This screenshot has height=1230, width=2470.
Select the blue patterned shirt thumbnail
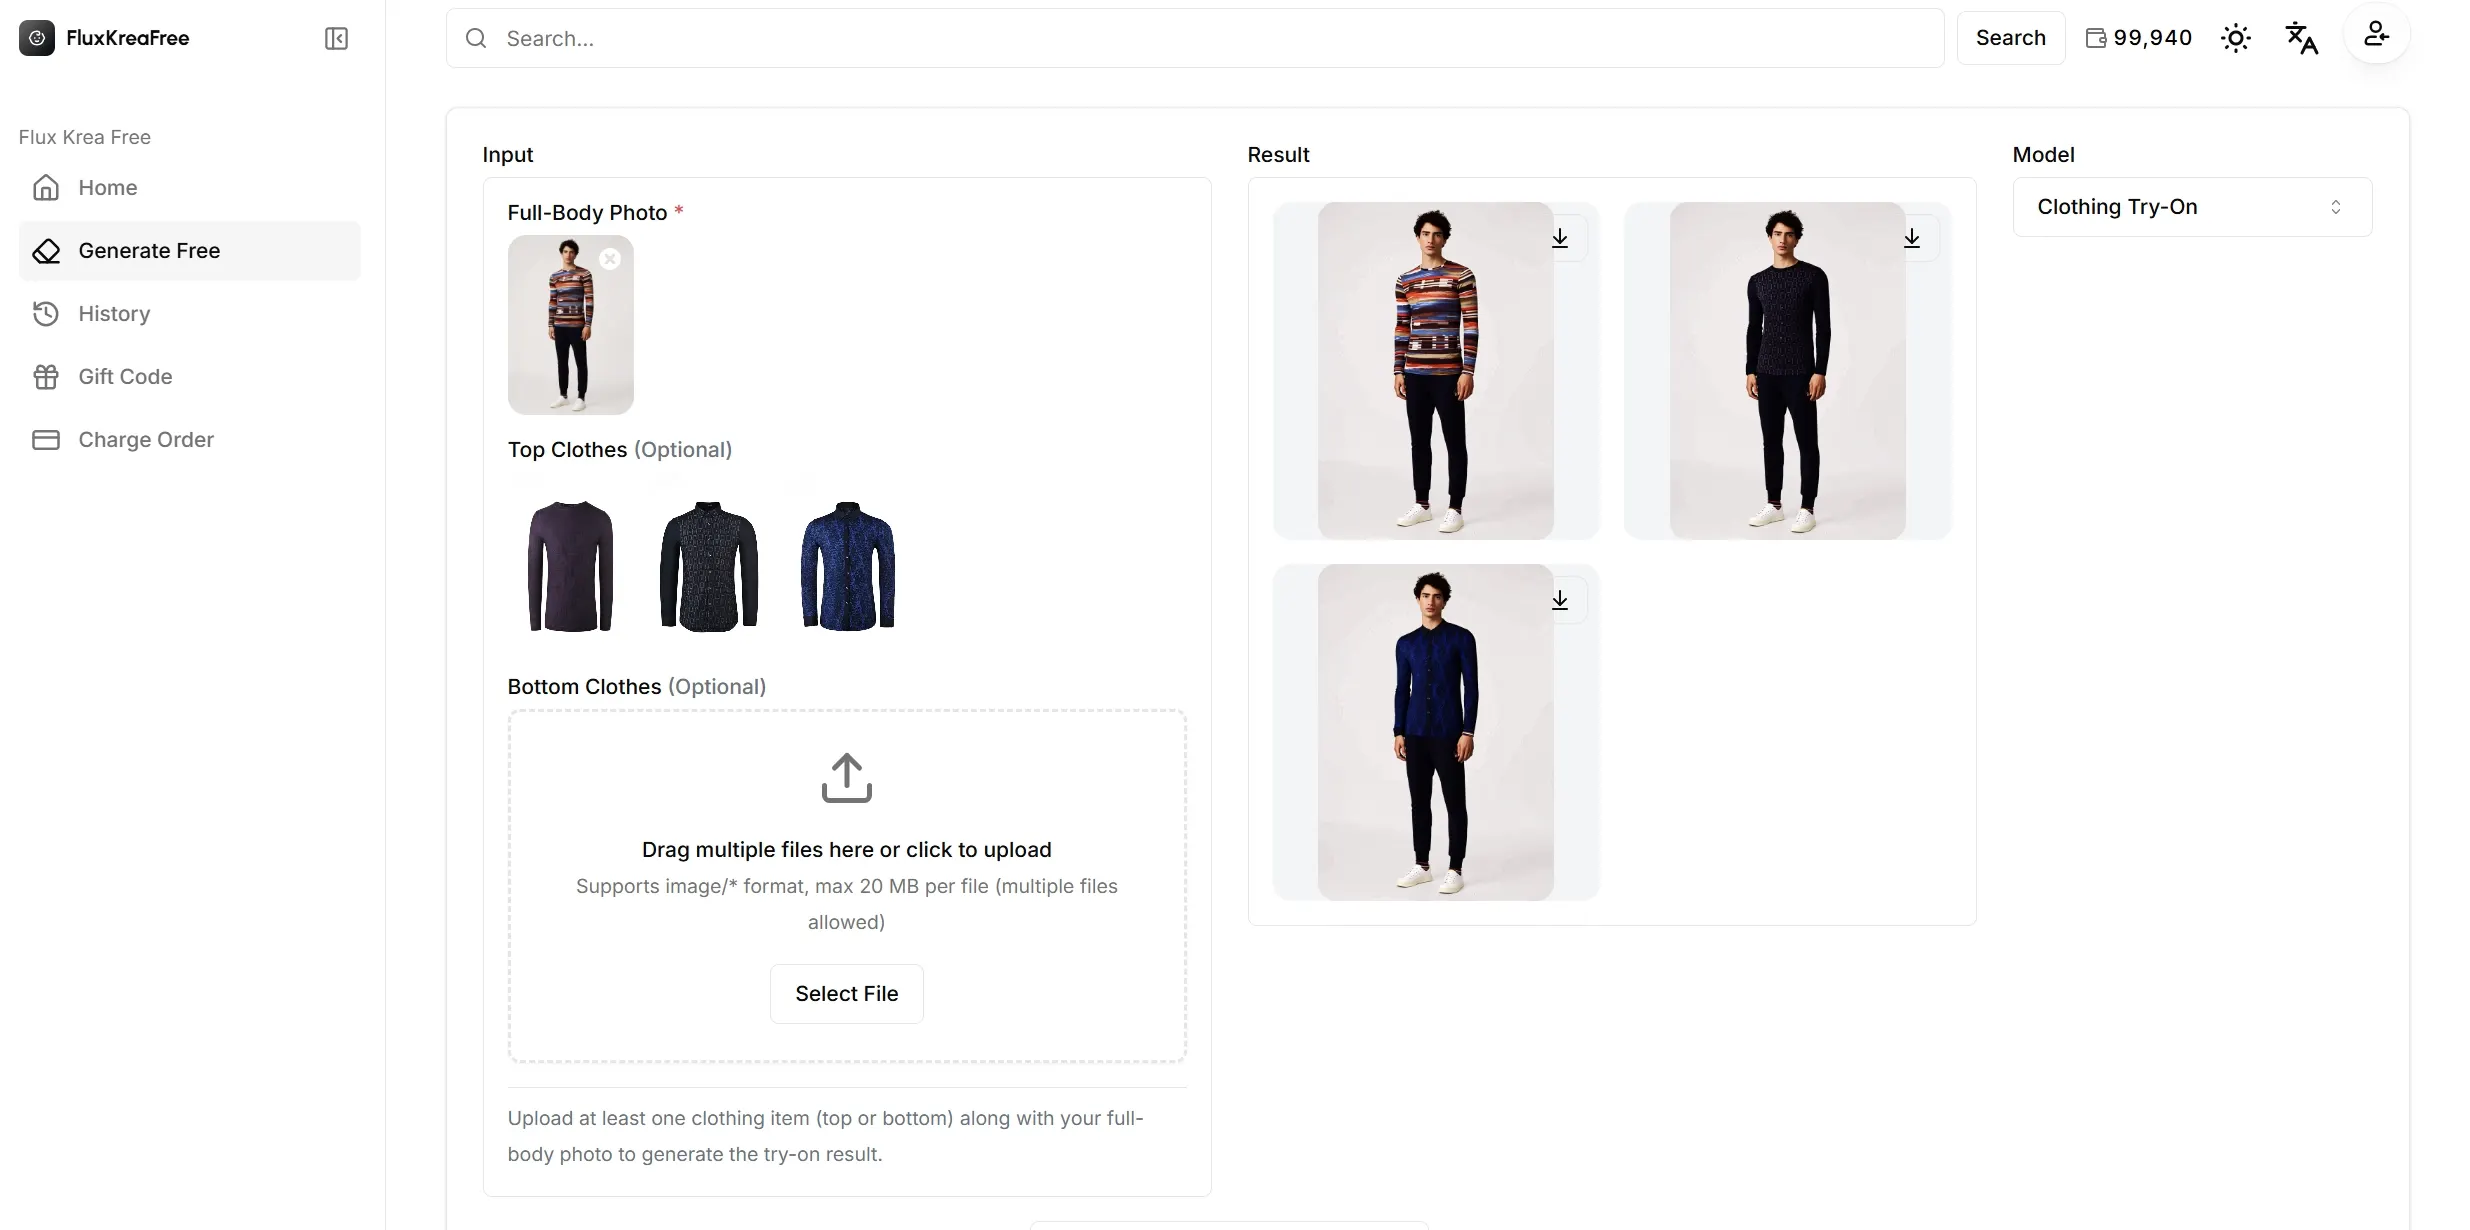coord(848,566)
